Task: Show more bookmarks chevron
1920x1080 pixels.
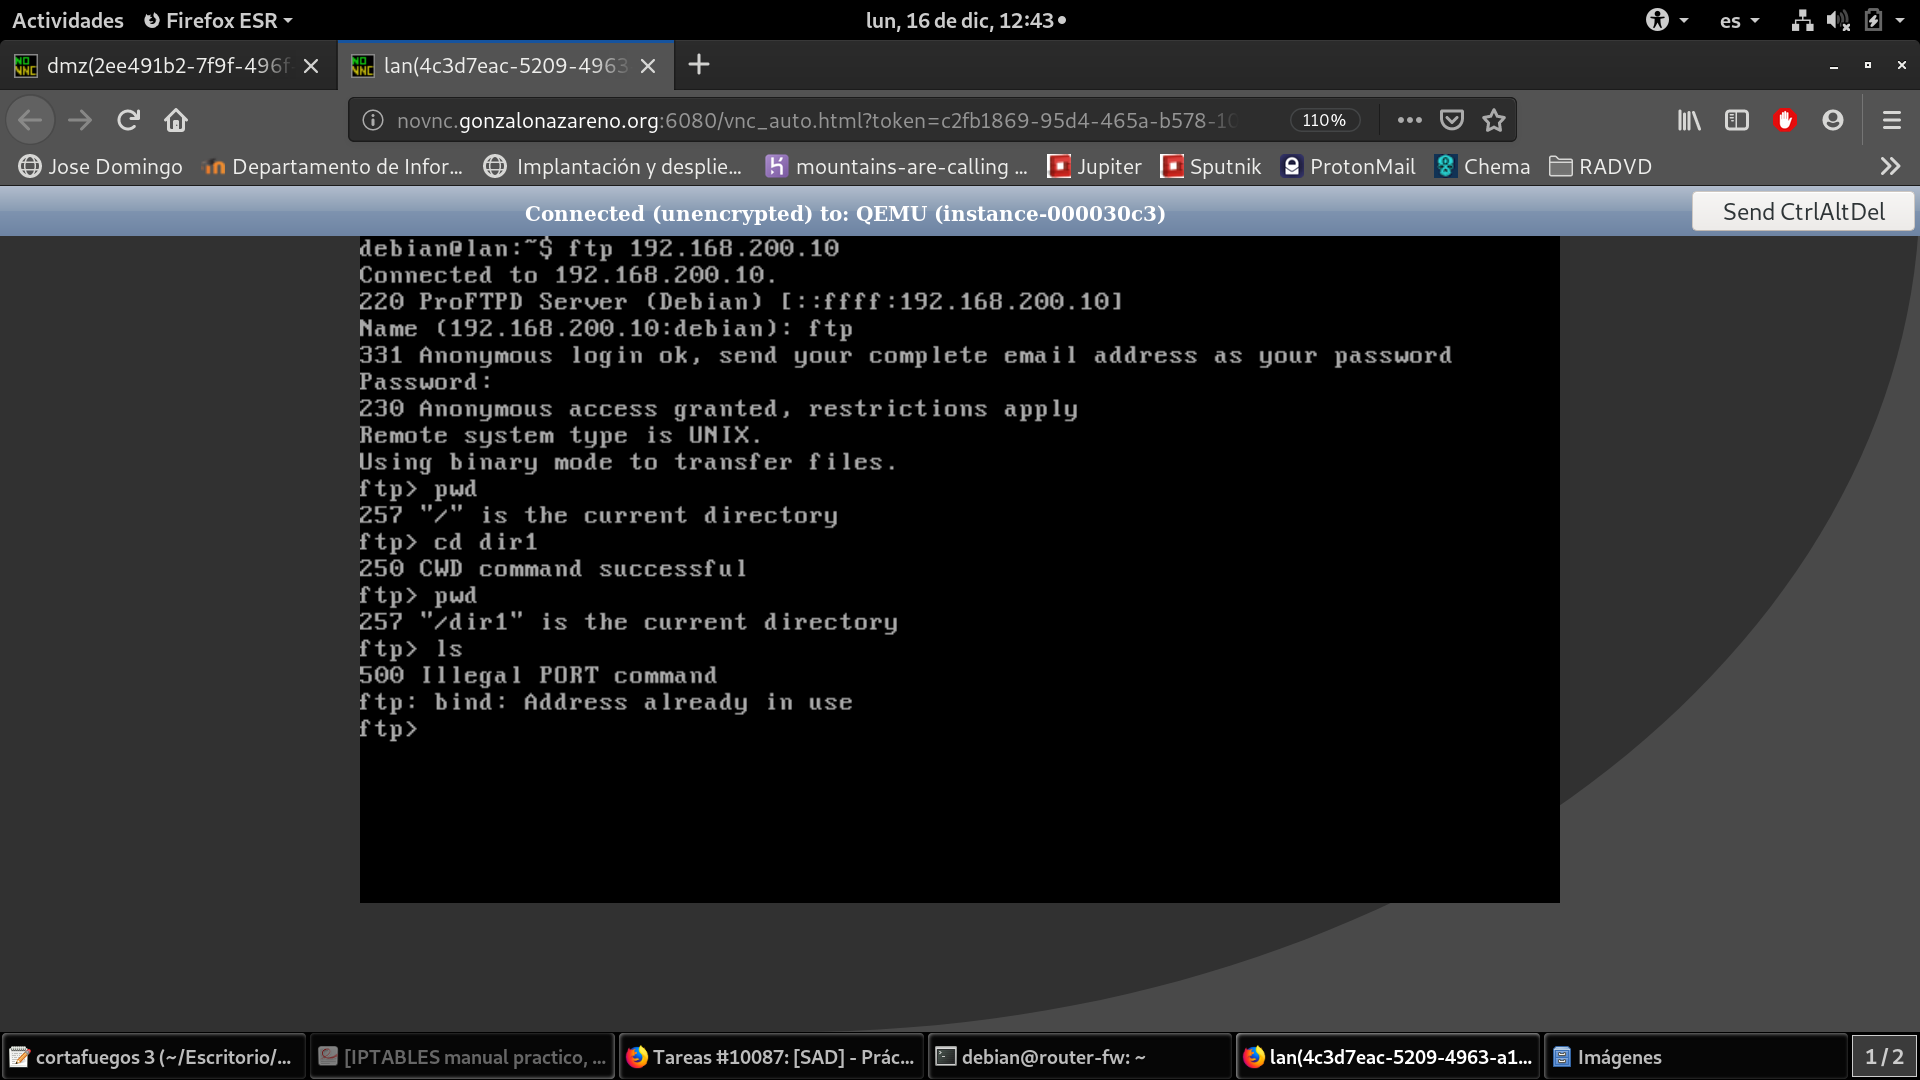Action: [1889, 166]
